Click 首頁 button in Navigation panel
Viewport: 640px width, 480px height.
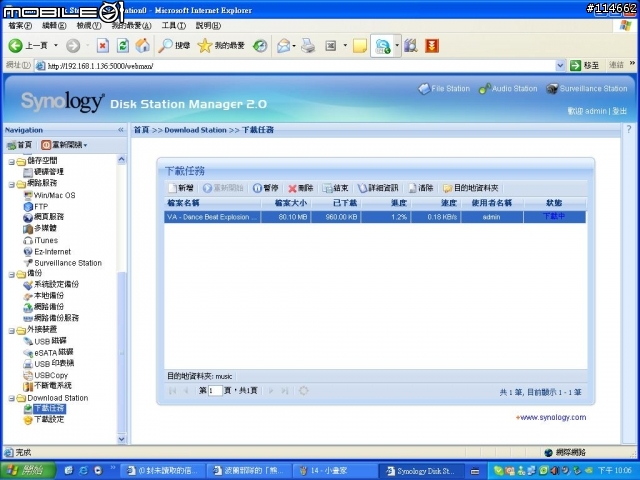tap(19, 145)
